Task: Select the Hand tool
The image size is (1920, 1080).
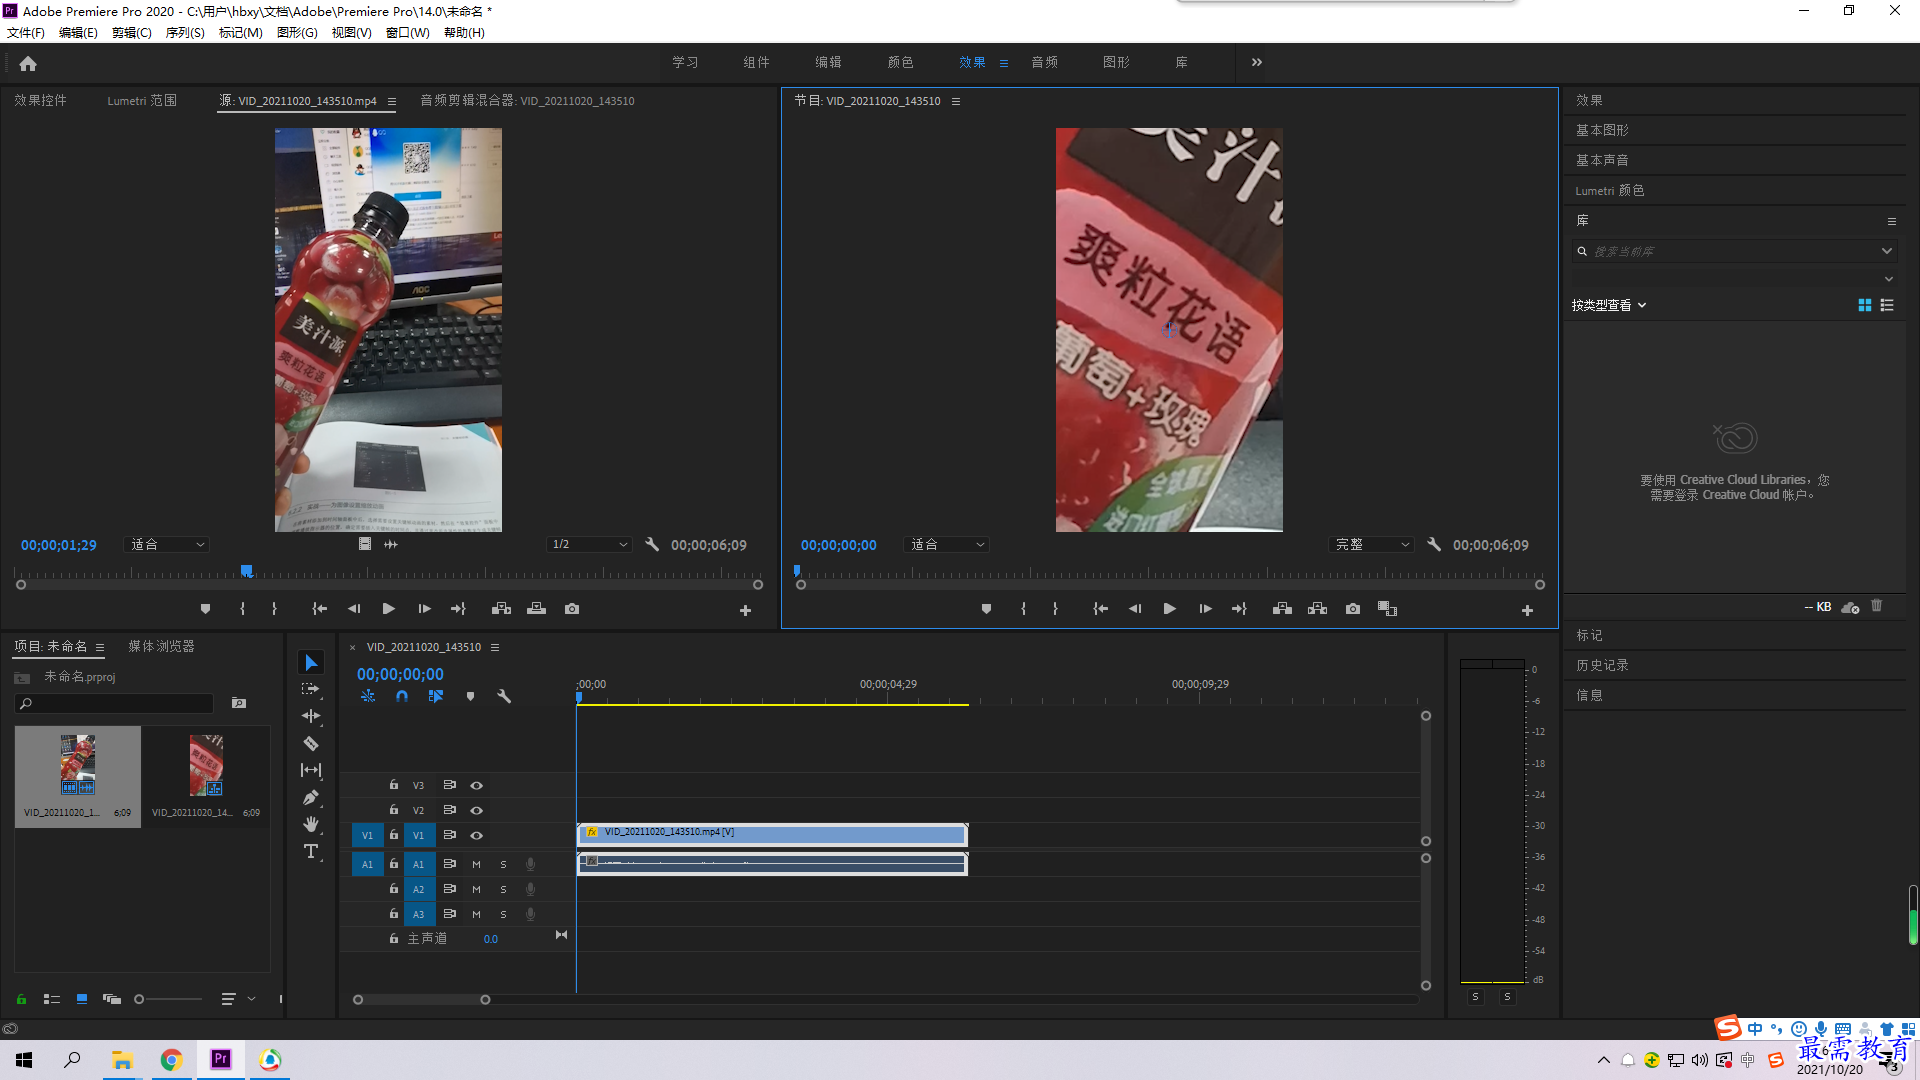Action: [x=311, y=824]
